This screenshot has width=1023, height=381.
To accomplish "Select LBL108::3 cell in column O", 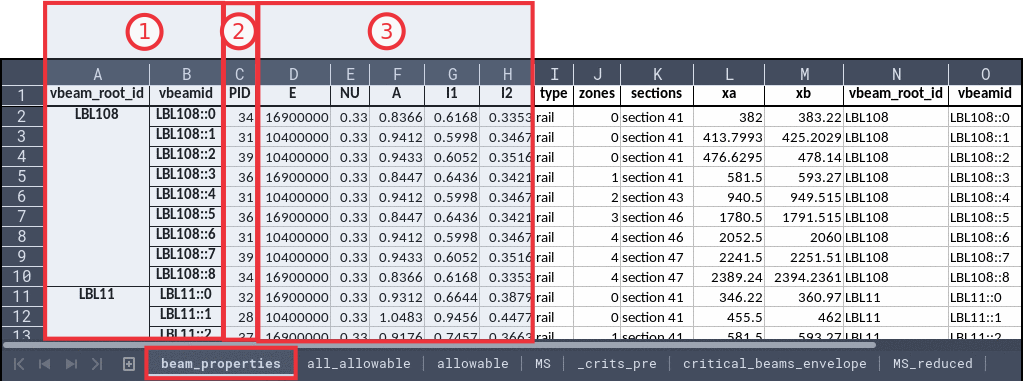I will [x=986, y=177].
